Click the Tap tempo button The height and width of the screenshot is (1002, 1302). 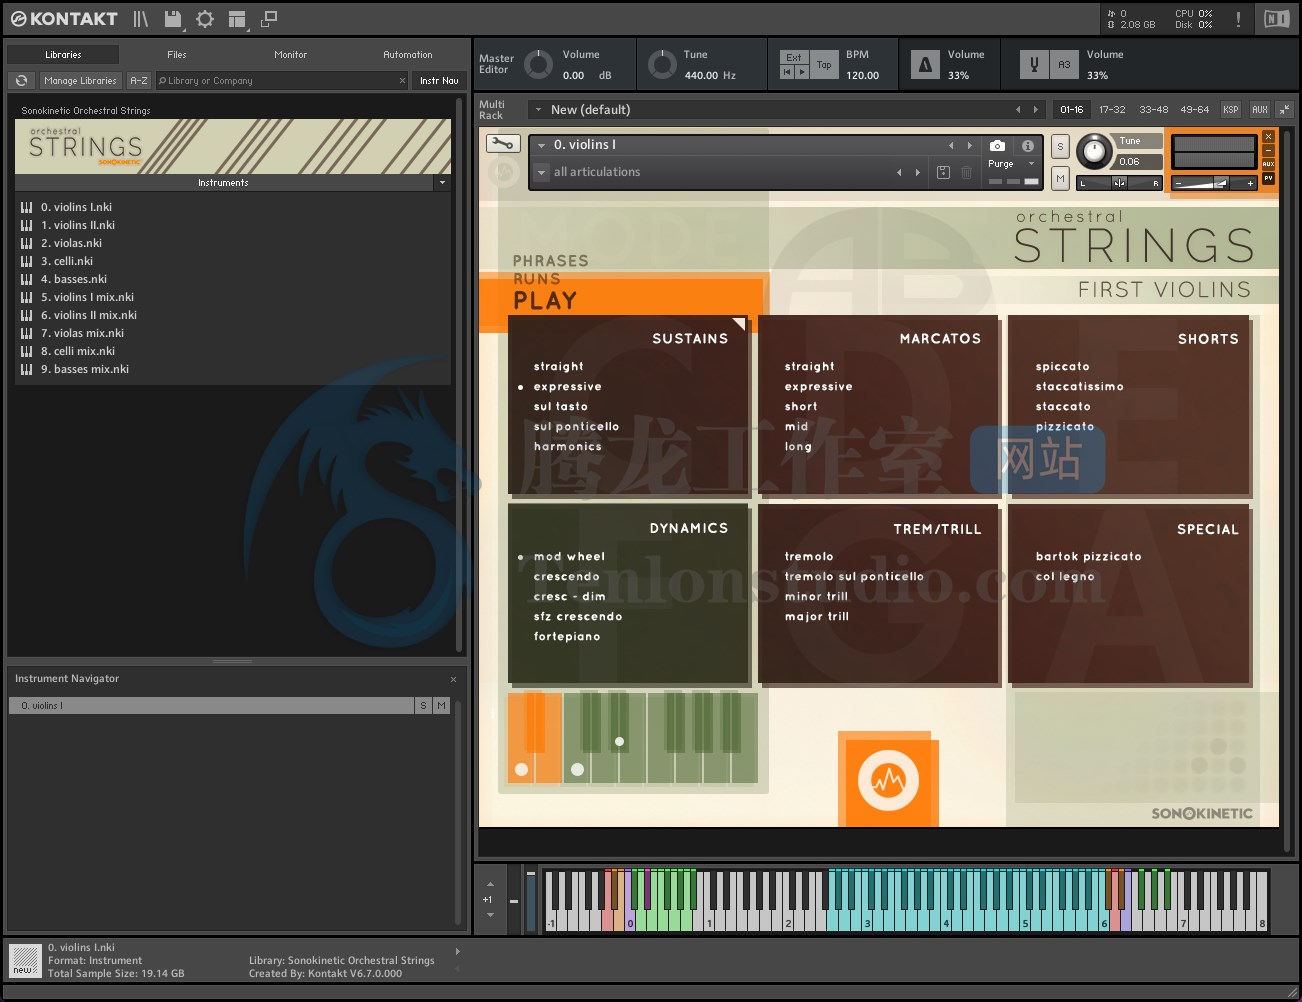[x=824, y=65]
